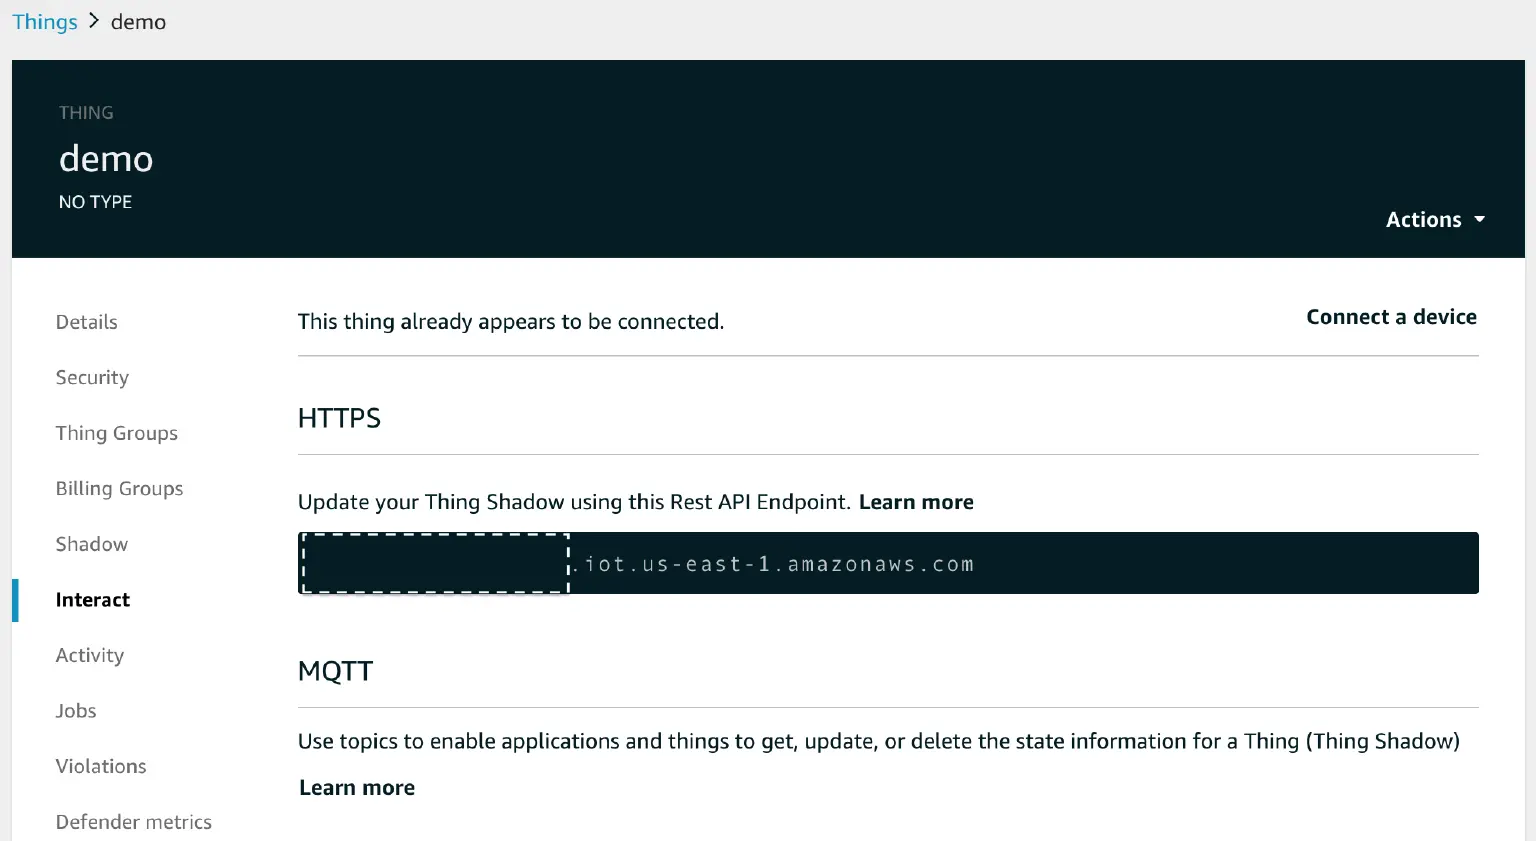Open the Security section
1536x841 pixels.
click(x=92, y=377)
